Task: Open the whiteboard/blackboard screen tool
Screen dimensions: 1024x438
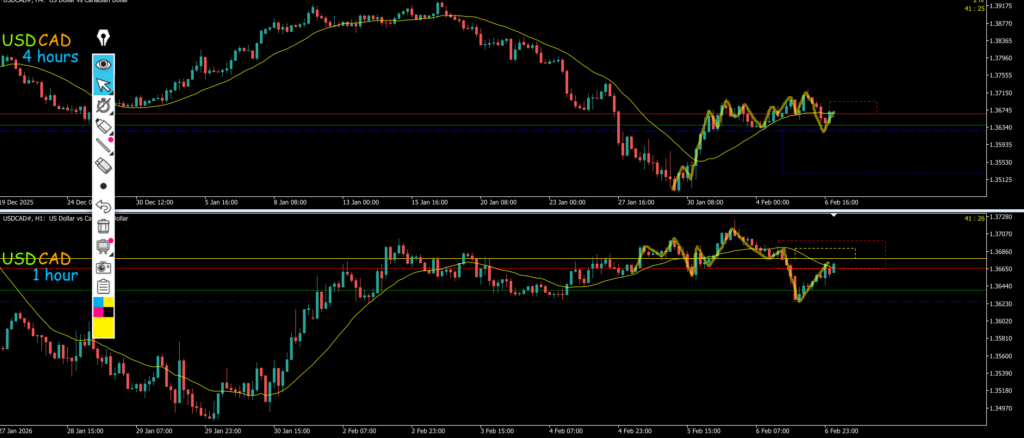Action: [103, 247]
